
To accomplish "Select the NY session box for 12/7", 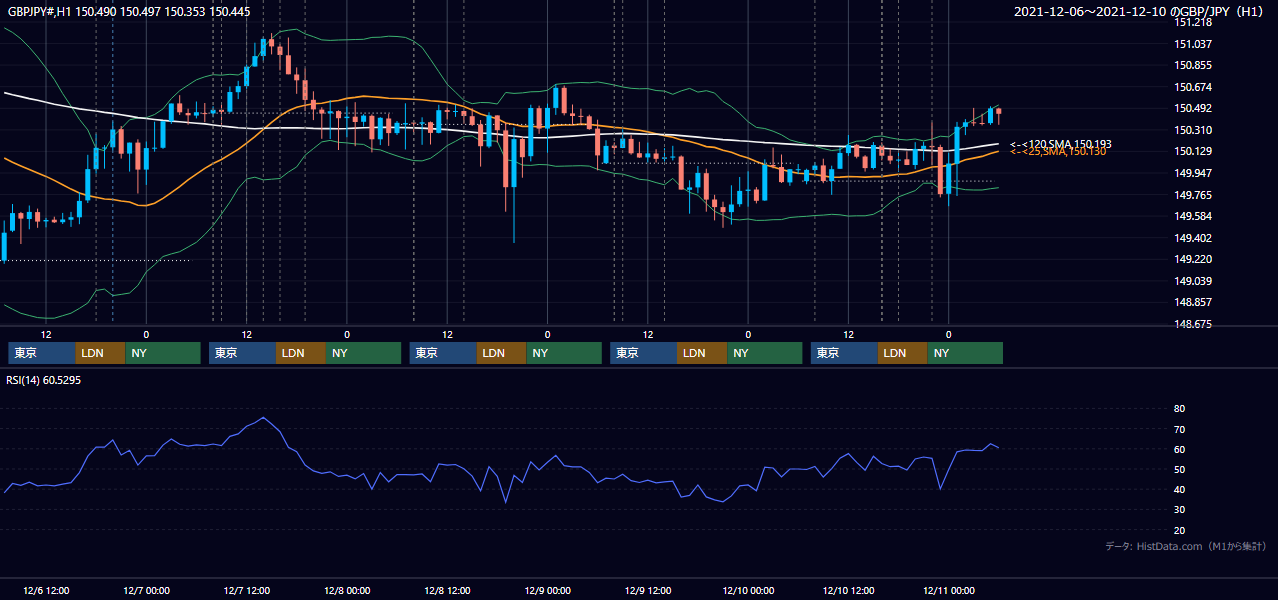I will tap(363, 353).
